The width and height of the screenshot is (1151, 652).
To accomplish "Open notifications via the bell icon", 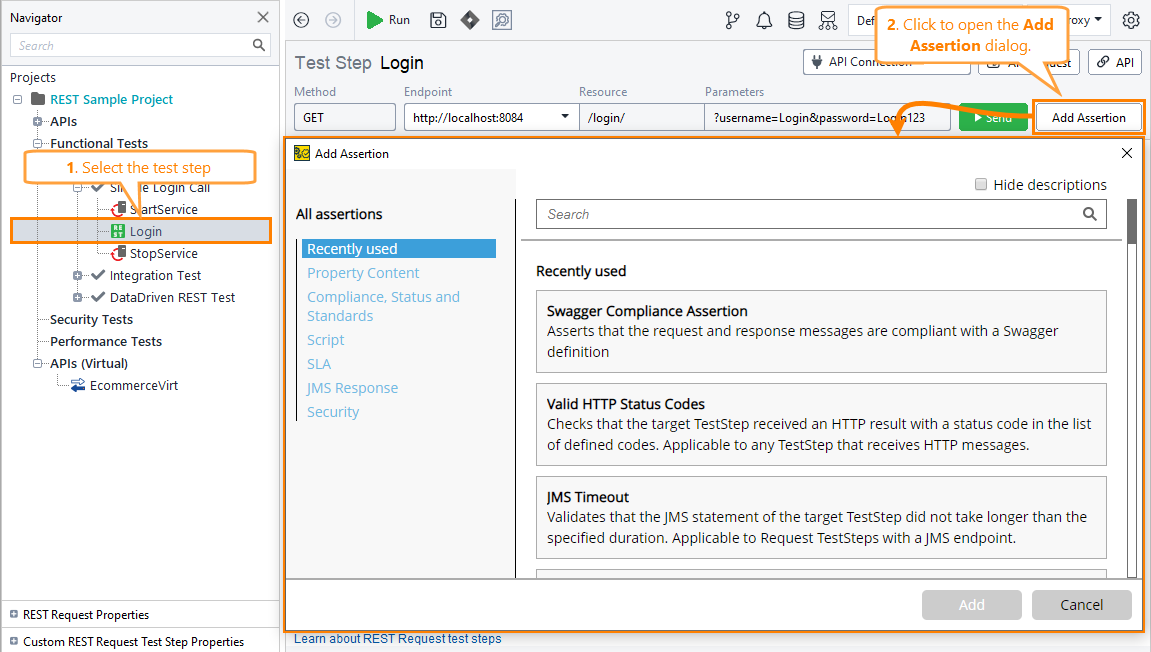I will (x=763, y=20).
